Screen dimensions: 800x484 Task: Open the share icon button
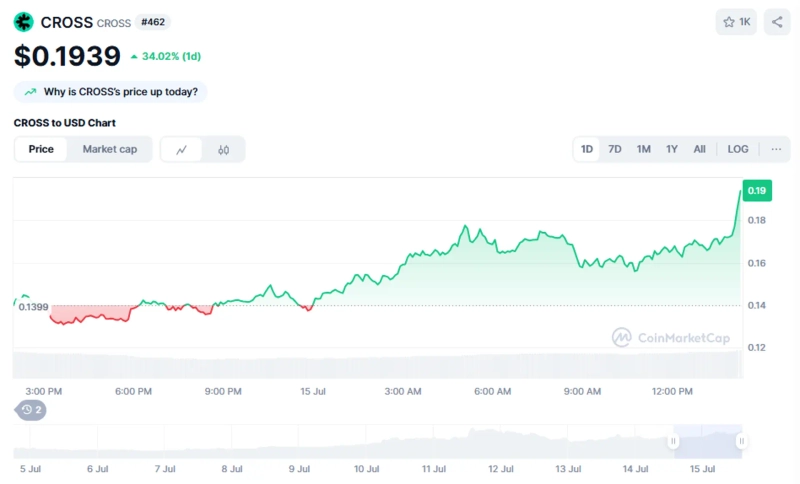[x=776, y=22]
